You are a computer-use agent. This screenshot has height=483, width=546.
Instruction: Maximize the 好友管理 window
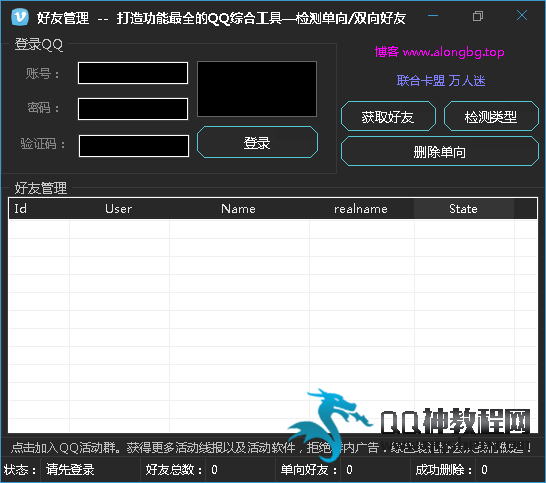[478, 16]
